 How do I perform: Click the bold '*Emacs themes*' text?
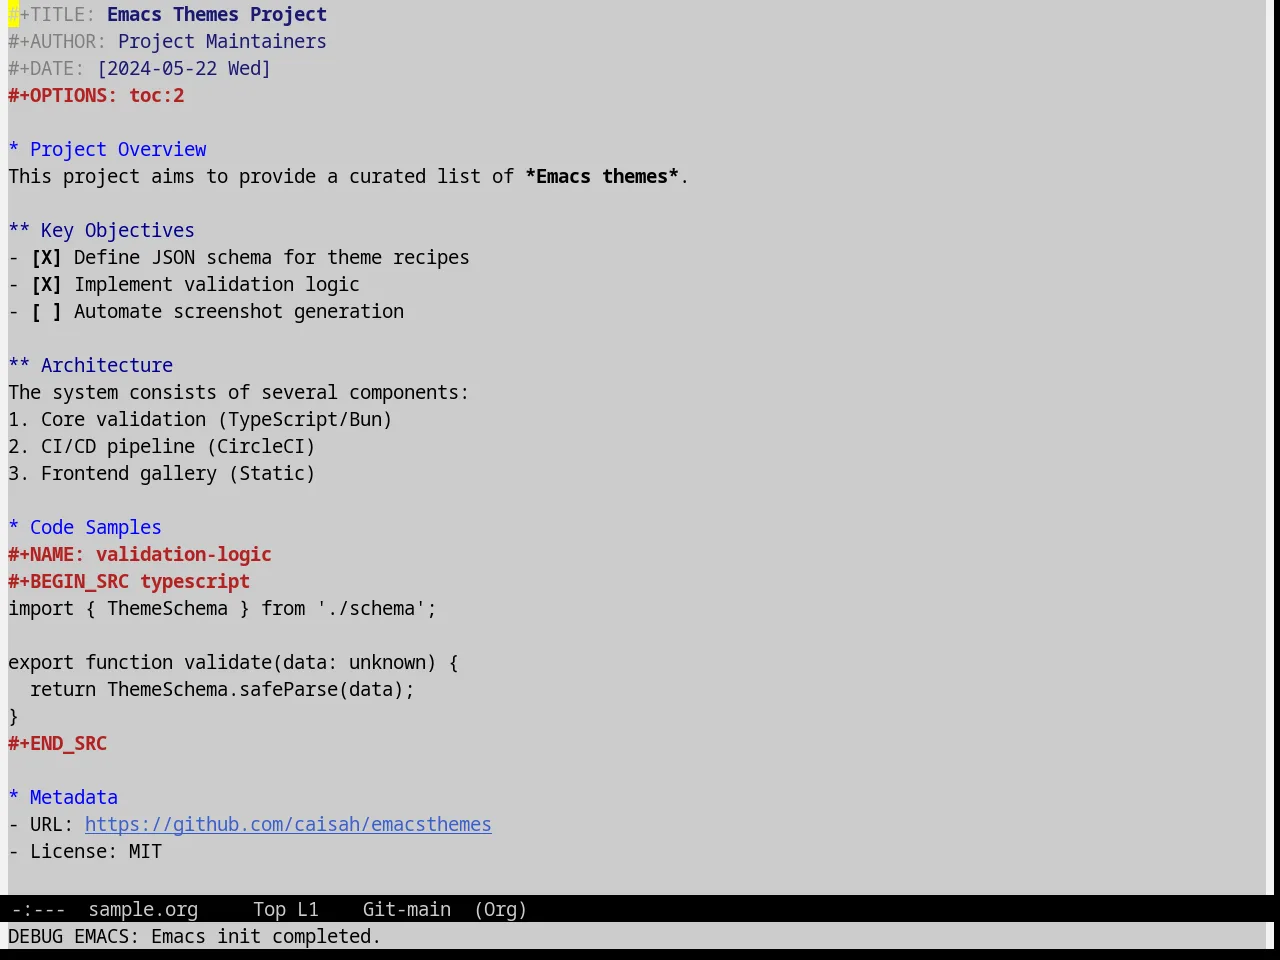tap(601, 177)
